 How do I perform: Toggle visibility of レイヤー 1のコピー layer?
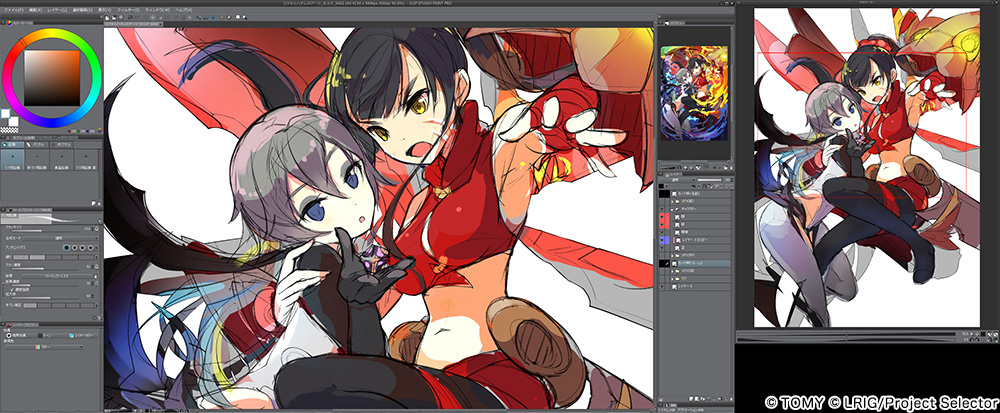[x=662, y=240]
